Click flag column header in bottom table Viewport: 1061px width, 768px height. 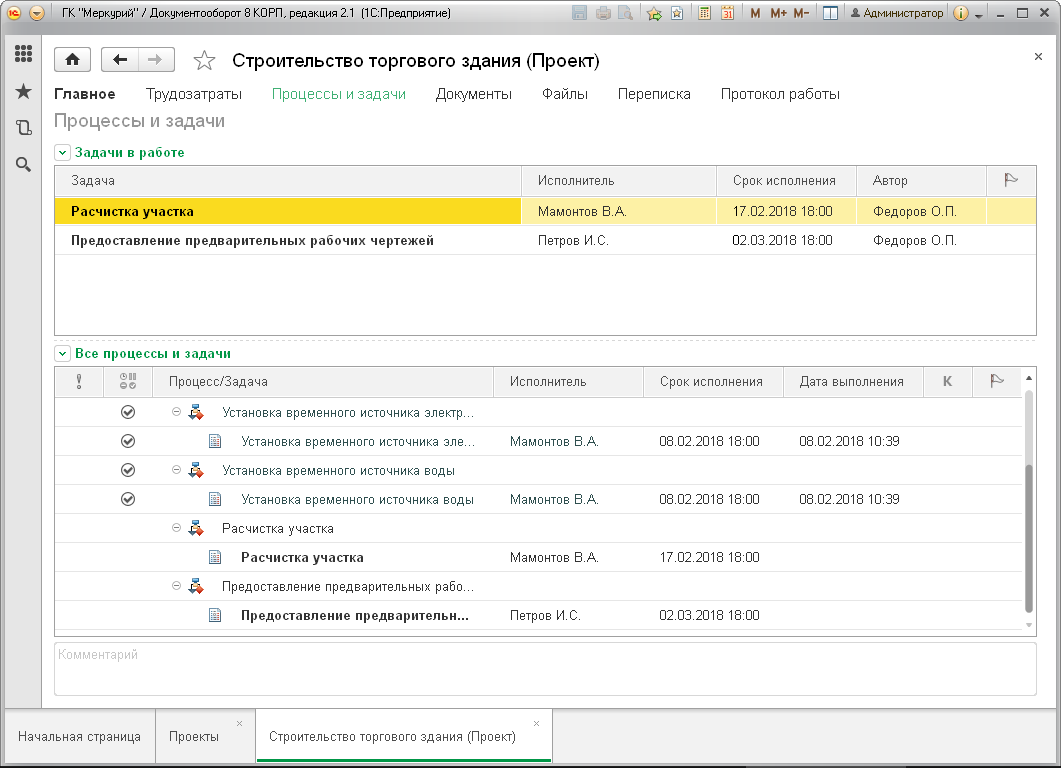(x=997, y=382)
